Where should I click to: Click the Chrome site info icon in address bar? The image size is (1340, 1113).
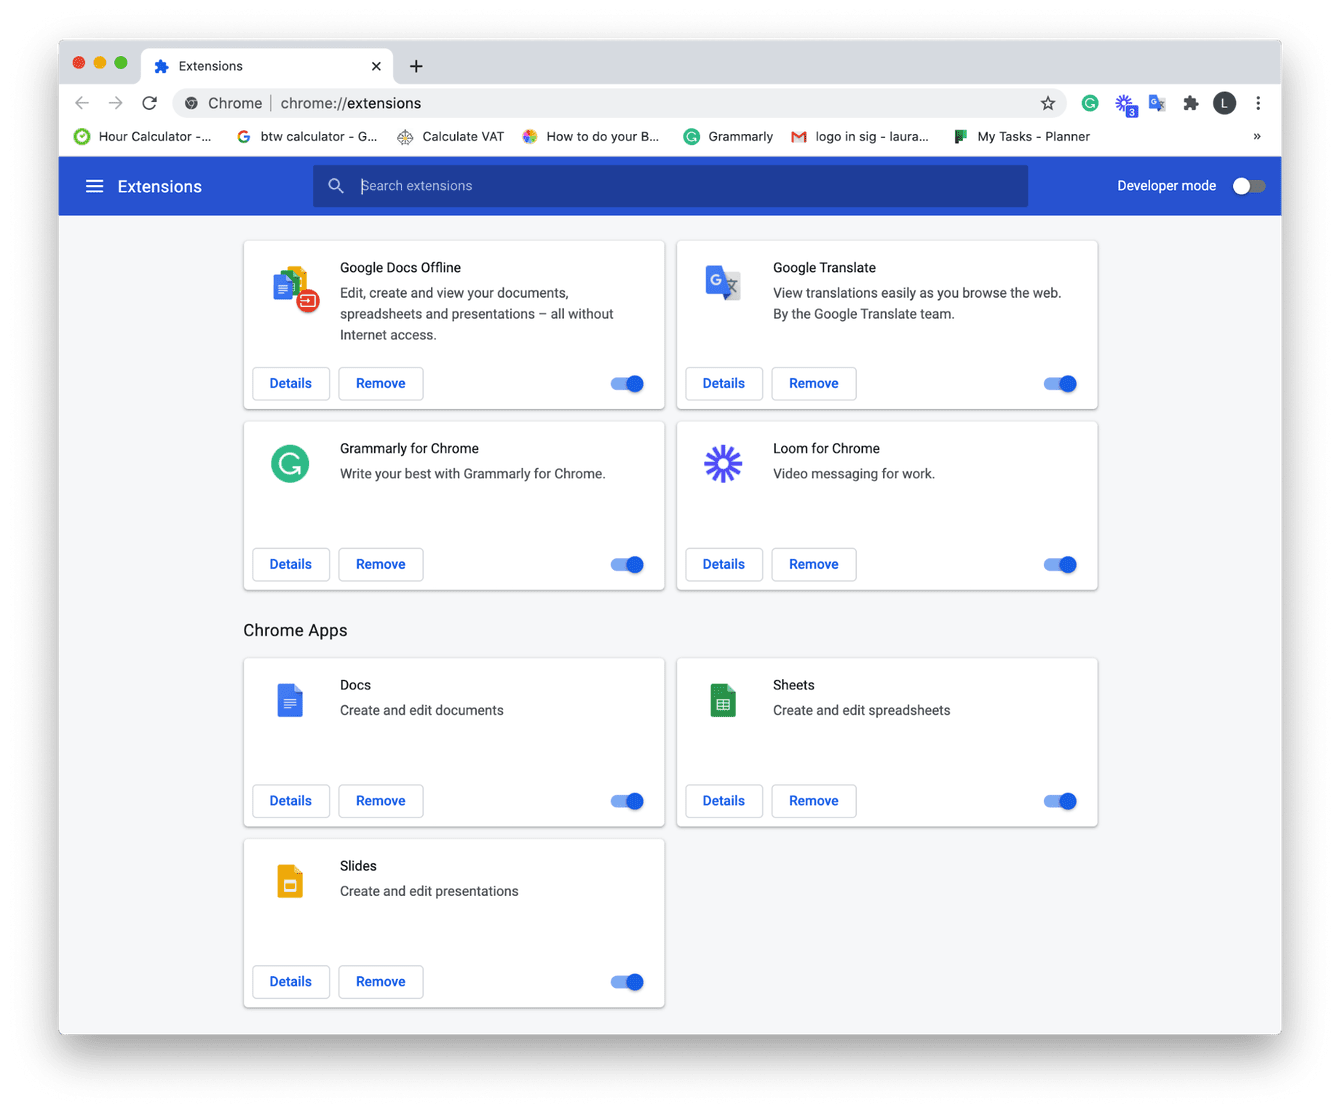(191, 103)
